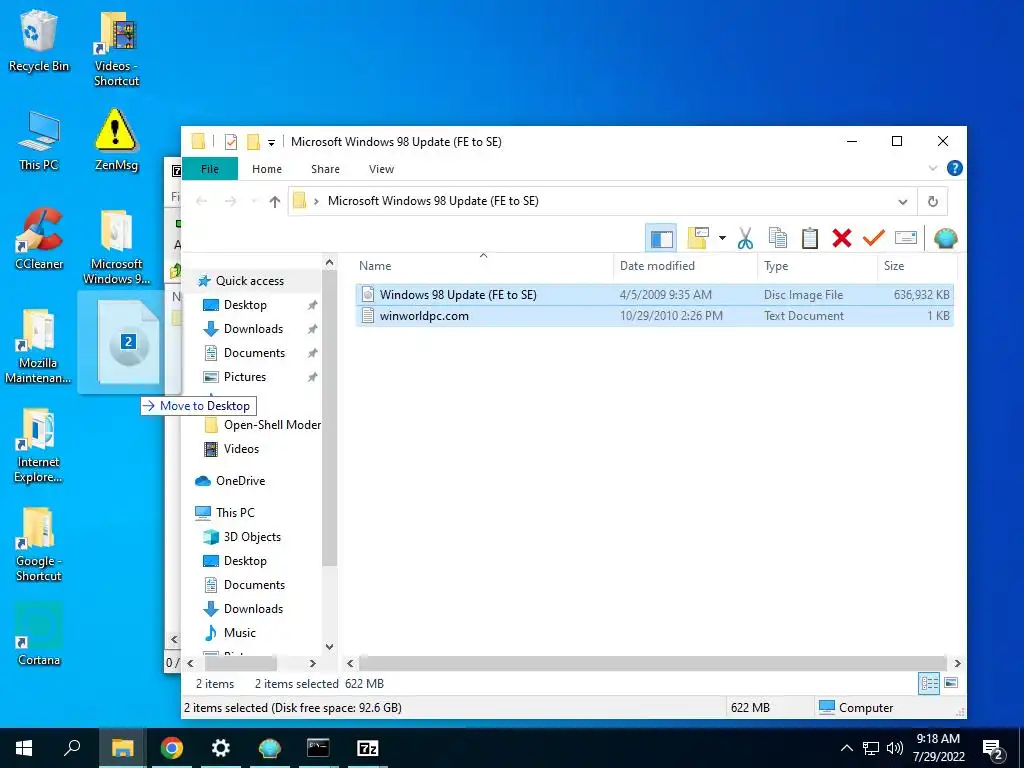The image size is (1024, 768).
Task: Click the blue Help question icon
Action: click(x=954, y=168)
